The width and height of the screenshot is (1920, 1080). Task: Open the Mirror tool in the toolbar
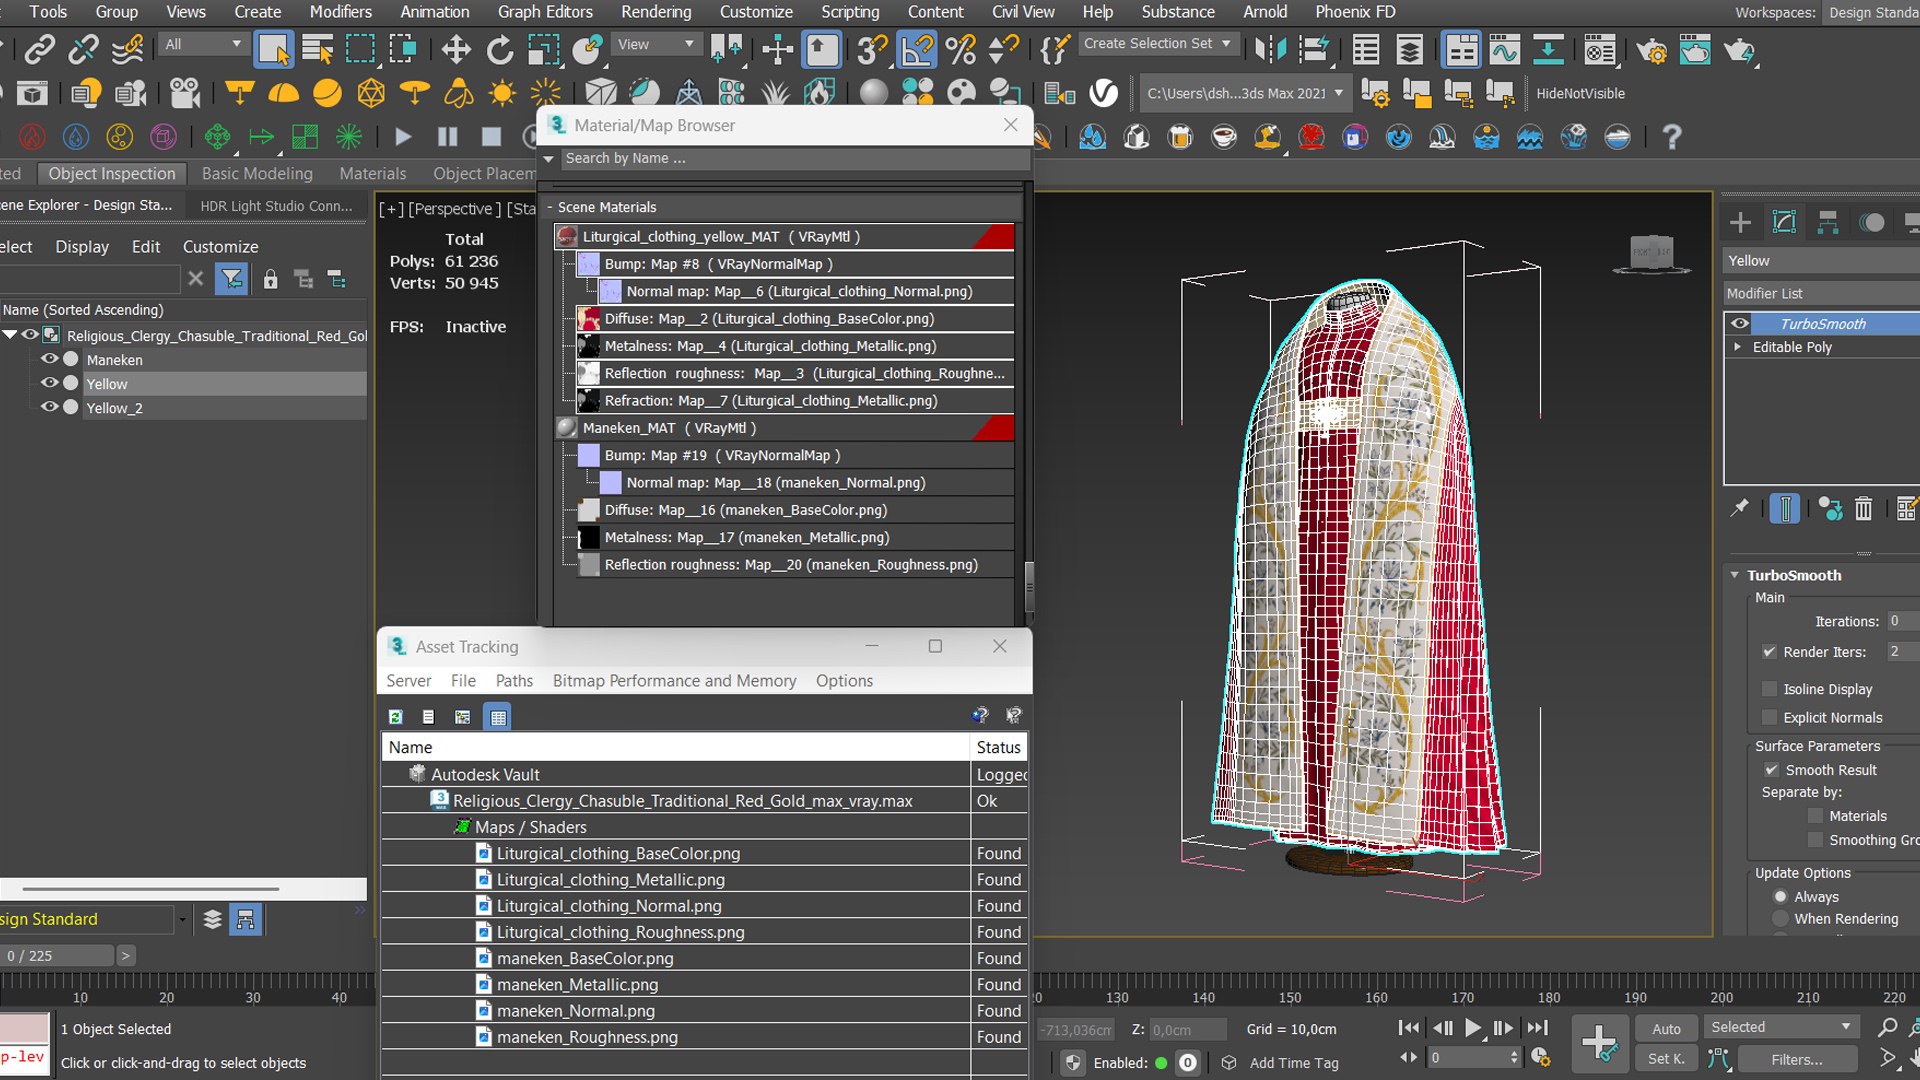pyautogui.click(x=1270, y=49)
